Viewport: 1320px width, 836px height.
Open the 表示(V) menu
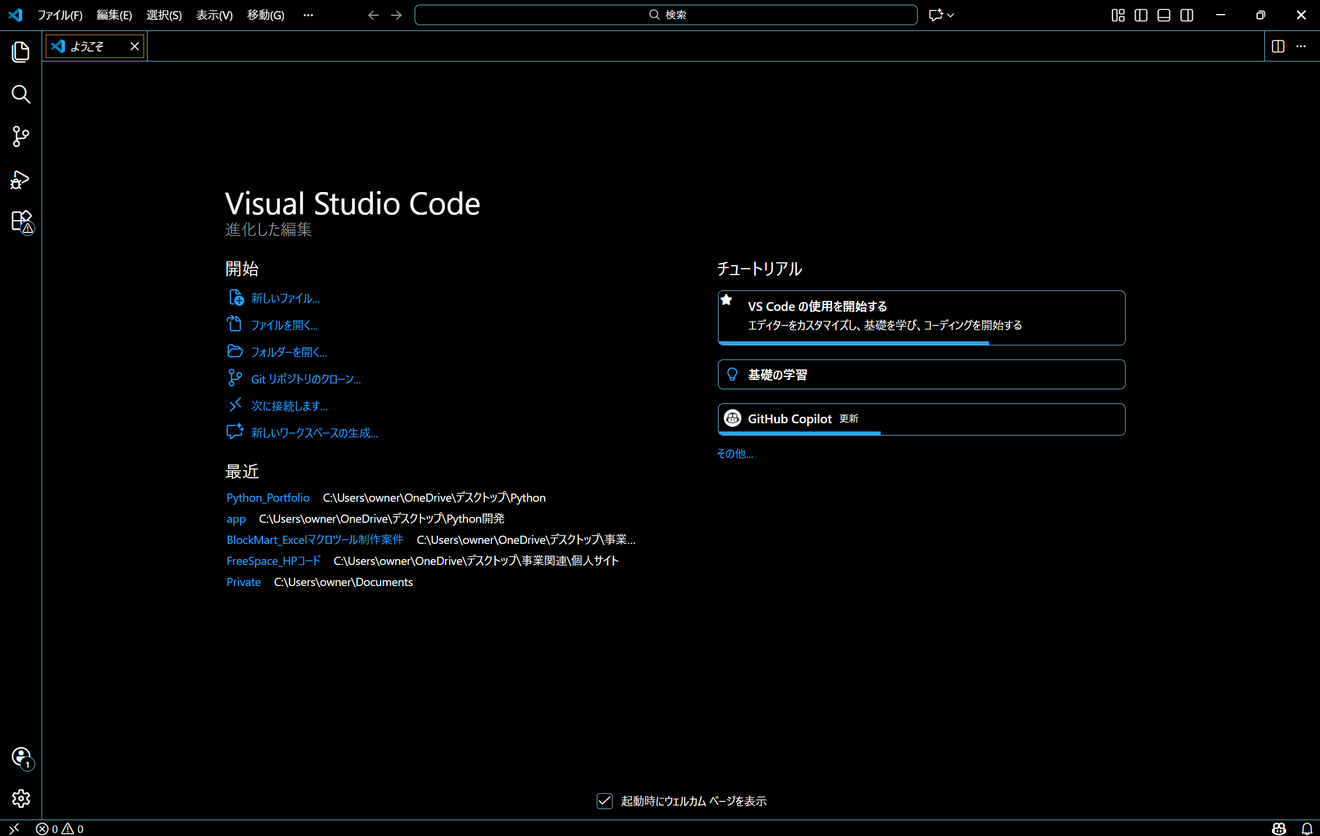click(214, 15)
